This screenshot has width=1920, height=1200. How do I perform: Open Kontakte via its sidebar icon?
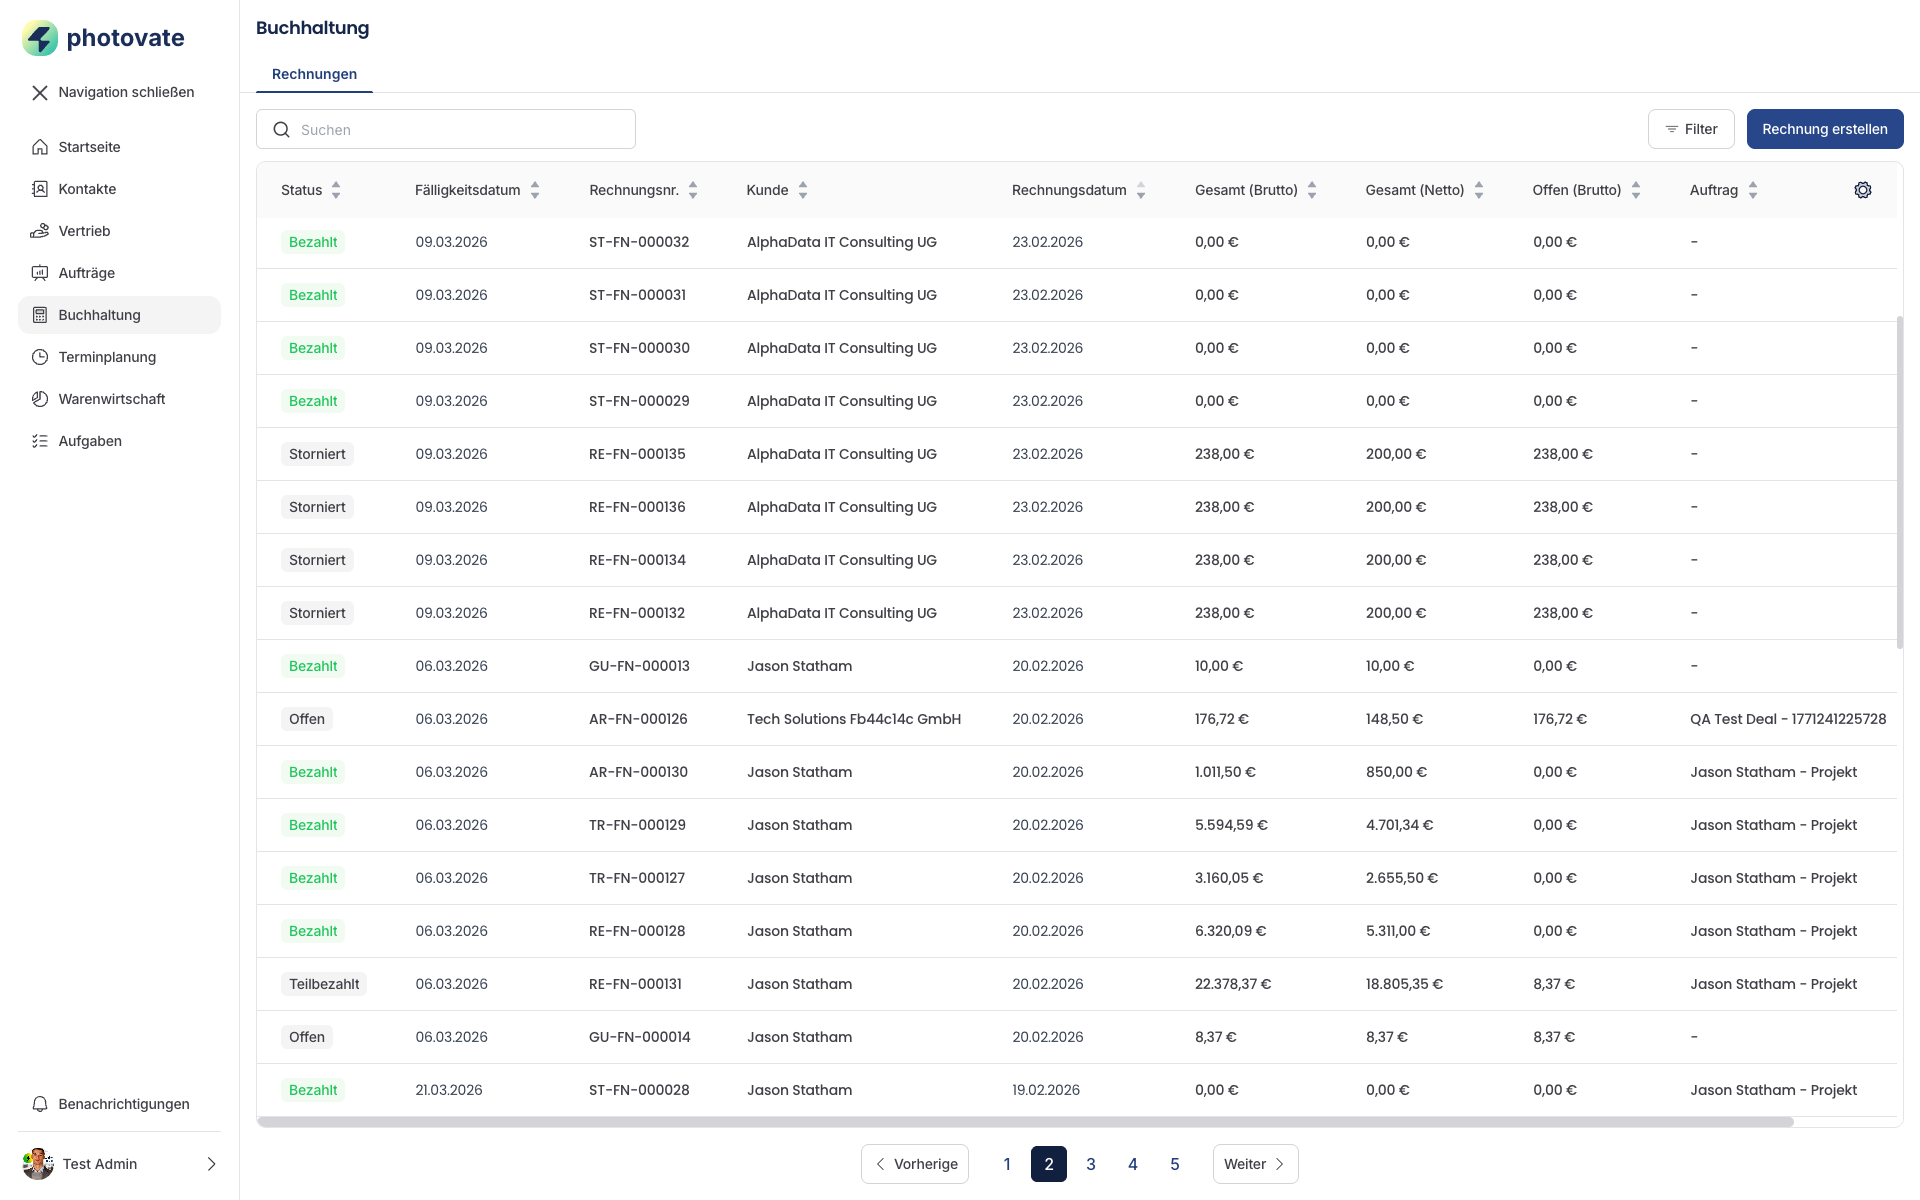point(40,189)
